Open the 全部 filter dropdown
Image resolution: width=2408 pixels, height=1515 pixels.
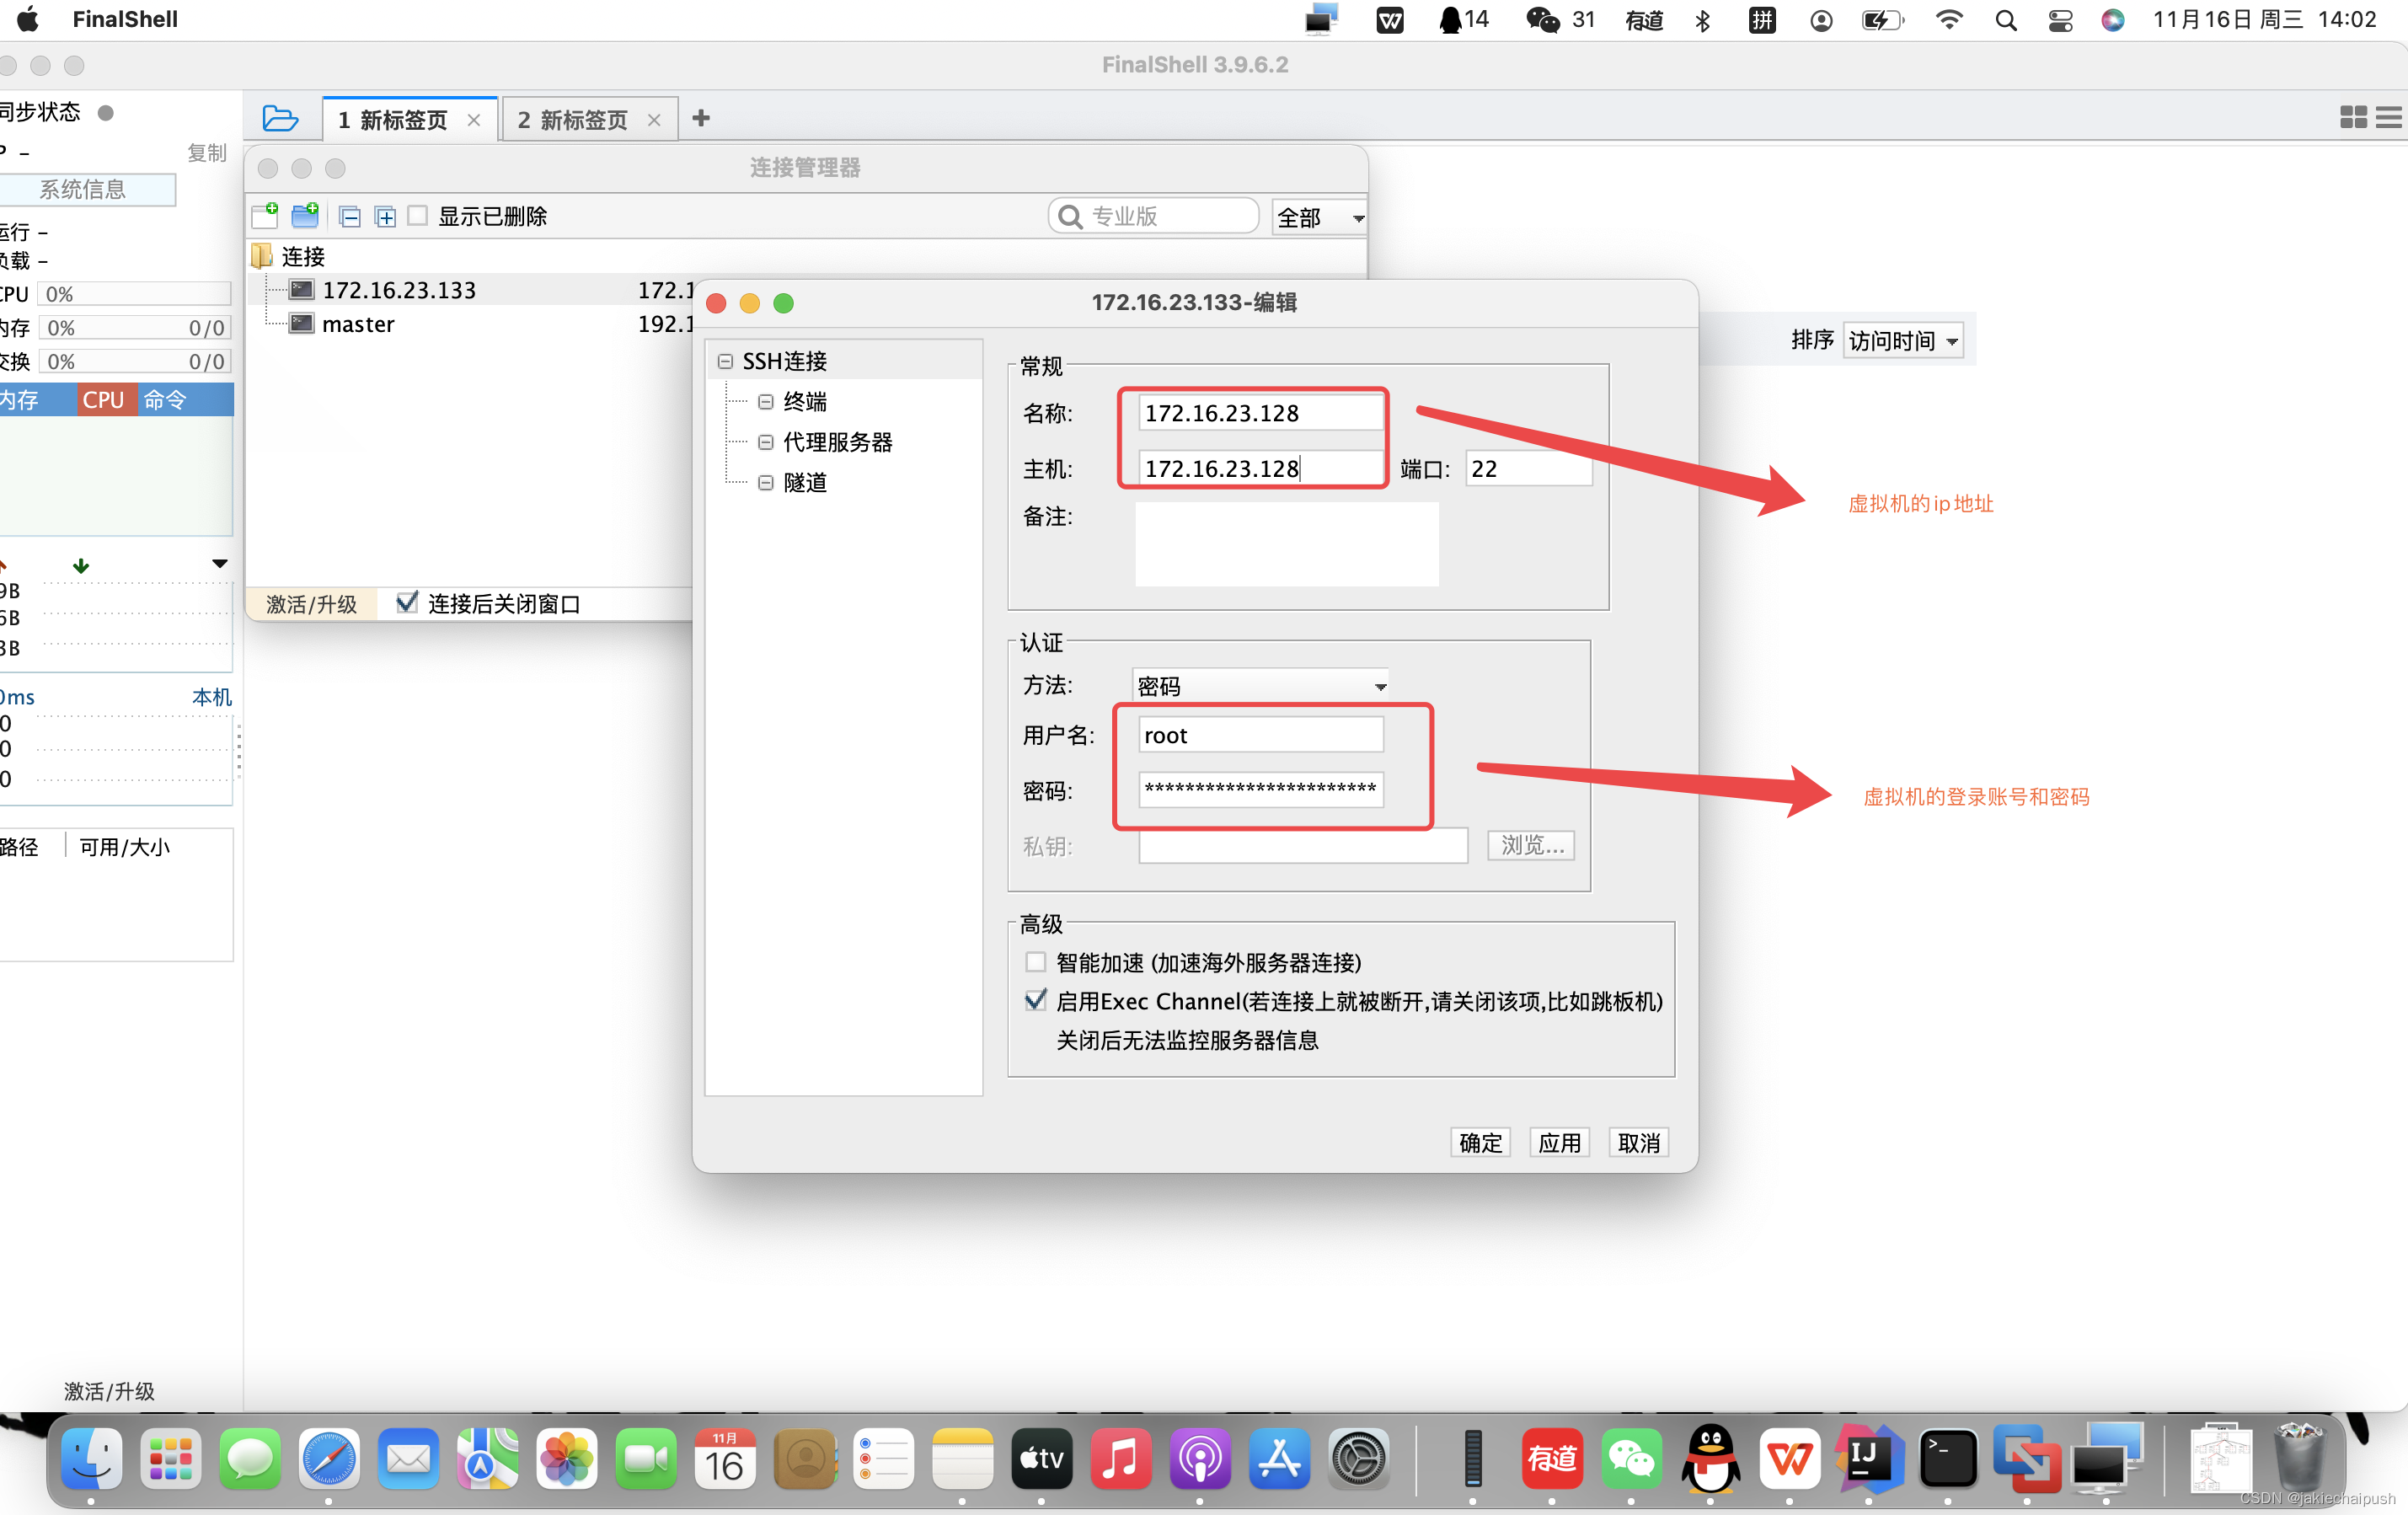1319,217
